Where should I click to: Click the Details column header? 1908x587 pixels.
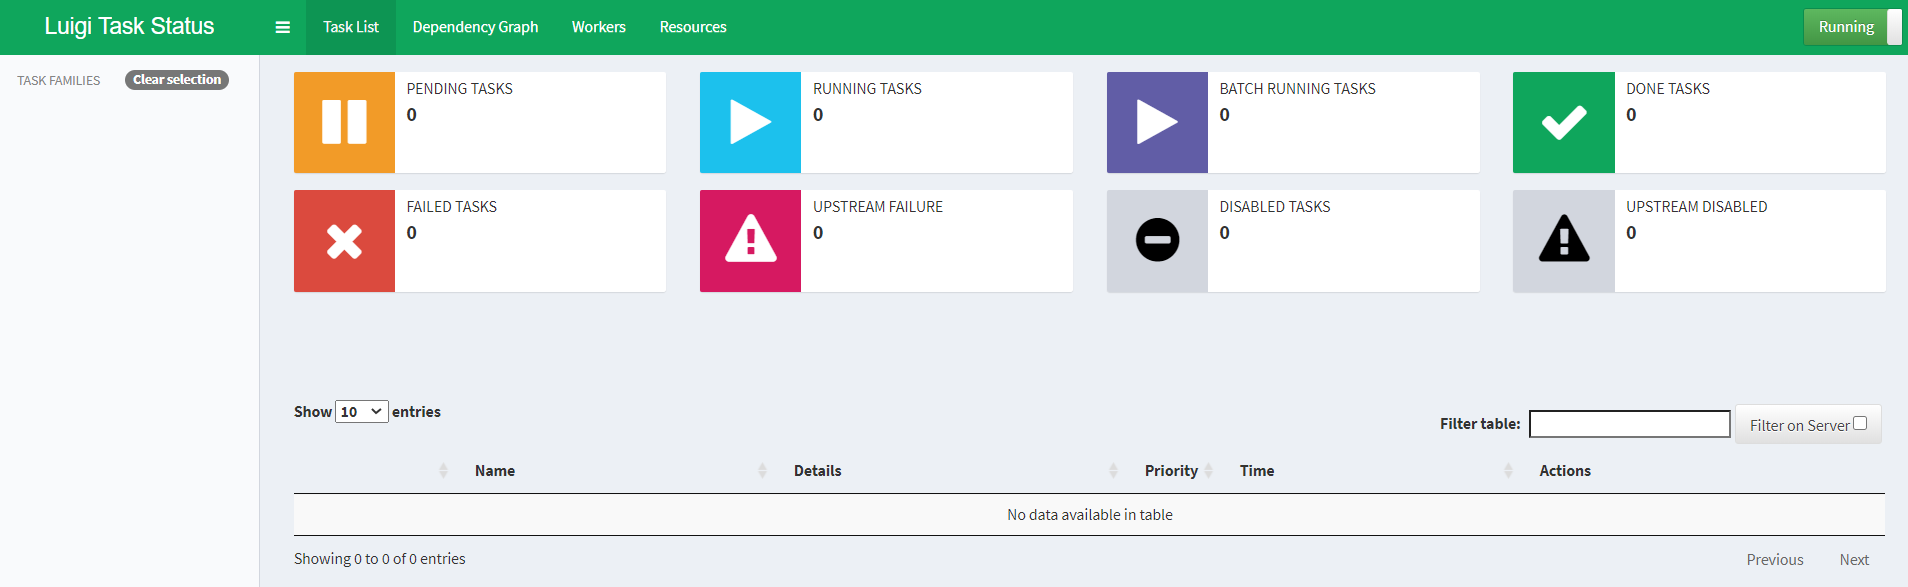[x=817, y=471]
